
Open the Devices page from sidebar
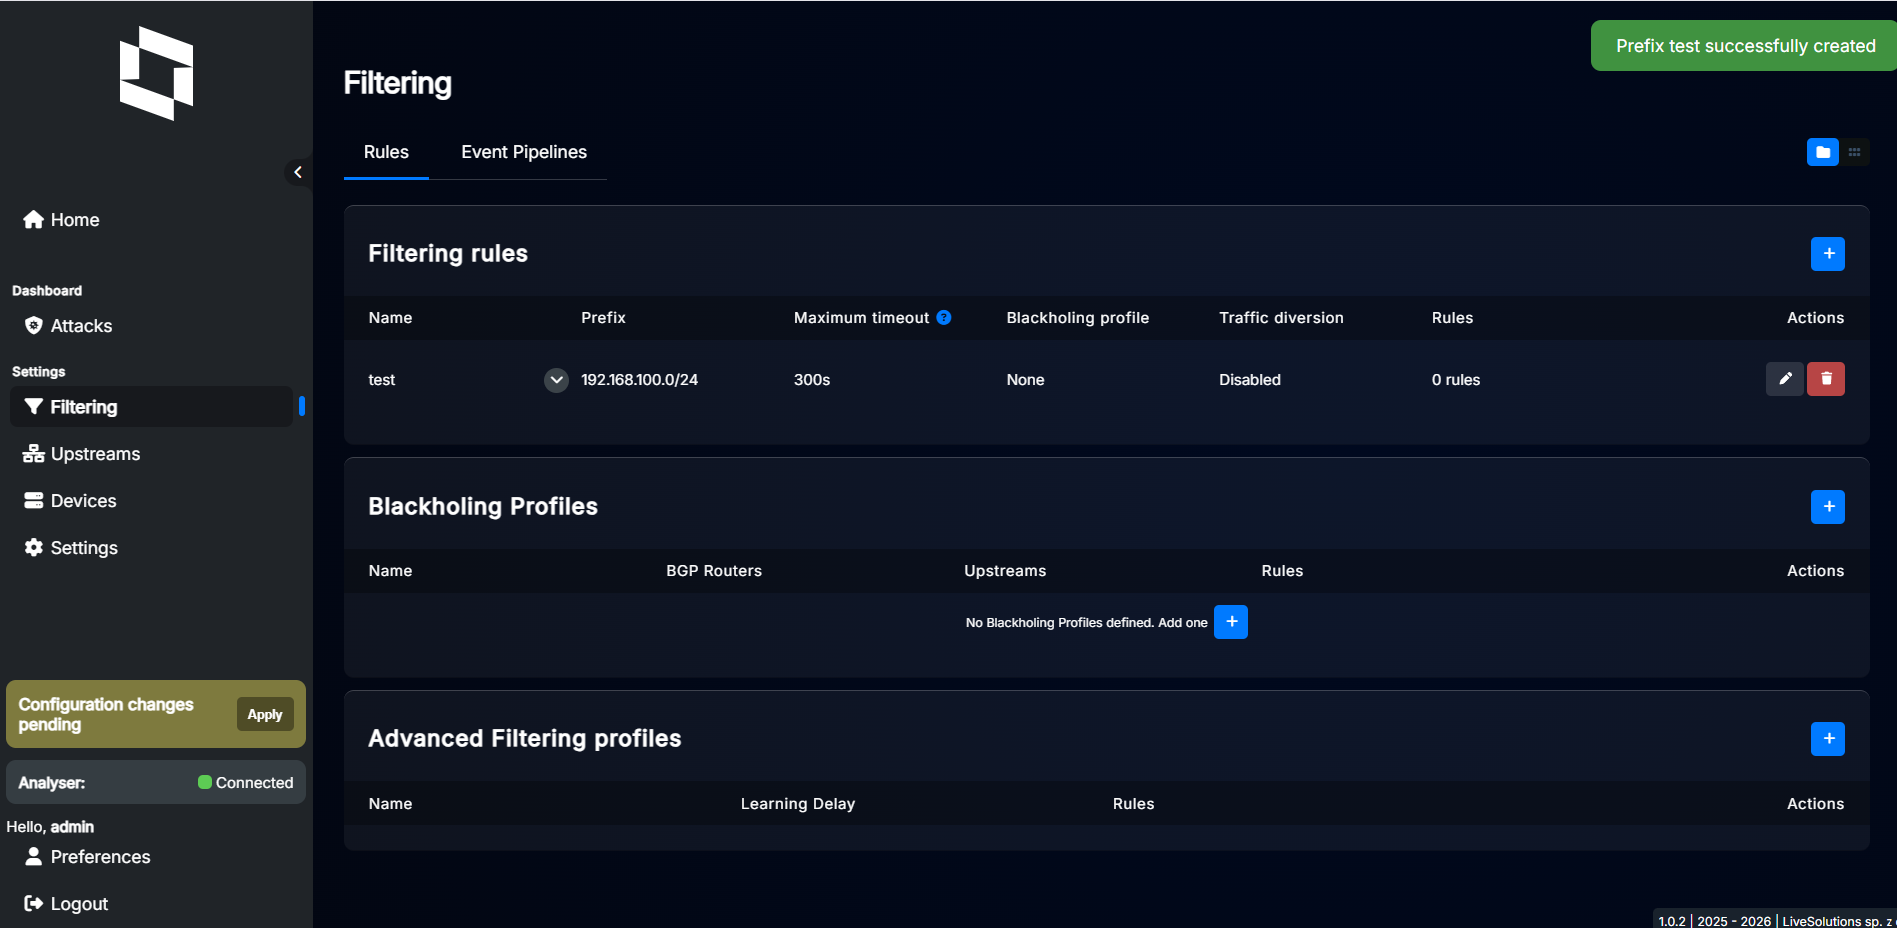(x=84, y=500)
